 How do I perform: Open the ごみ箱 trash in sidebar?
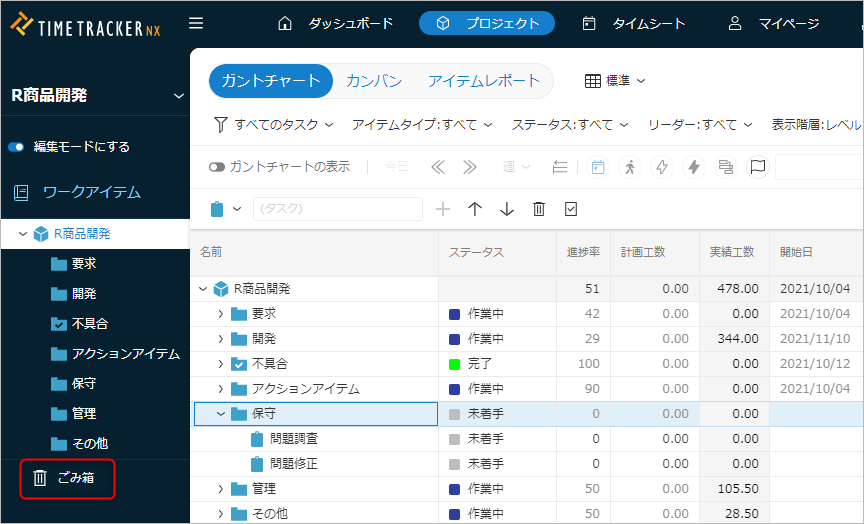pyautogui.click(x=66, y=478)
